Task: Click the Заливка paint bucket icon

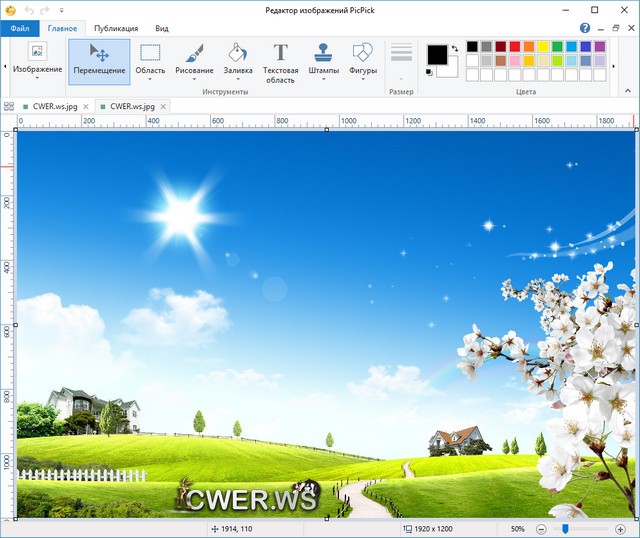Action: click(x=237, y=52)
